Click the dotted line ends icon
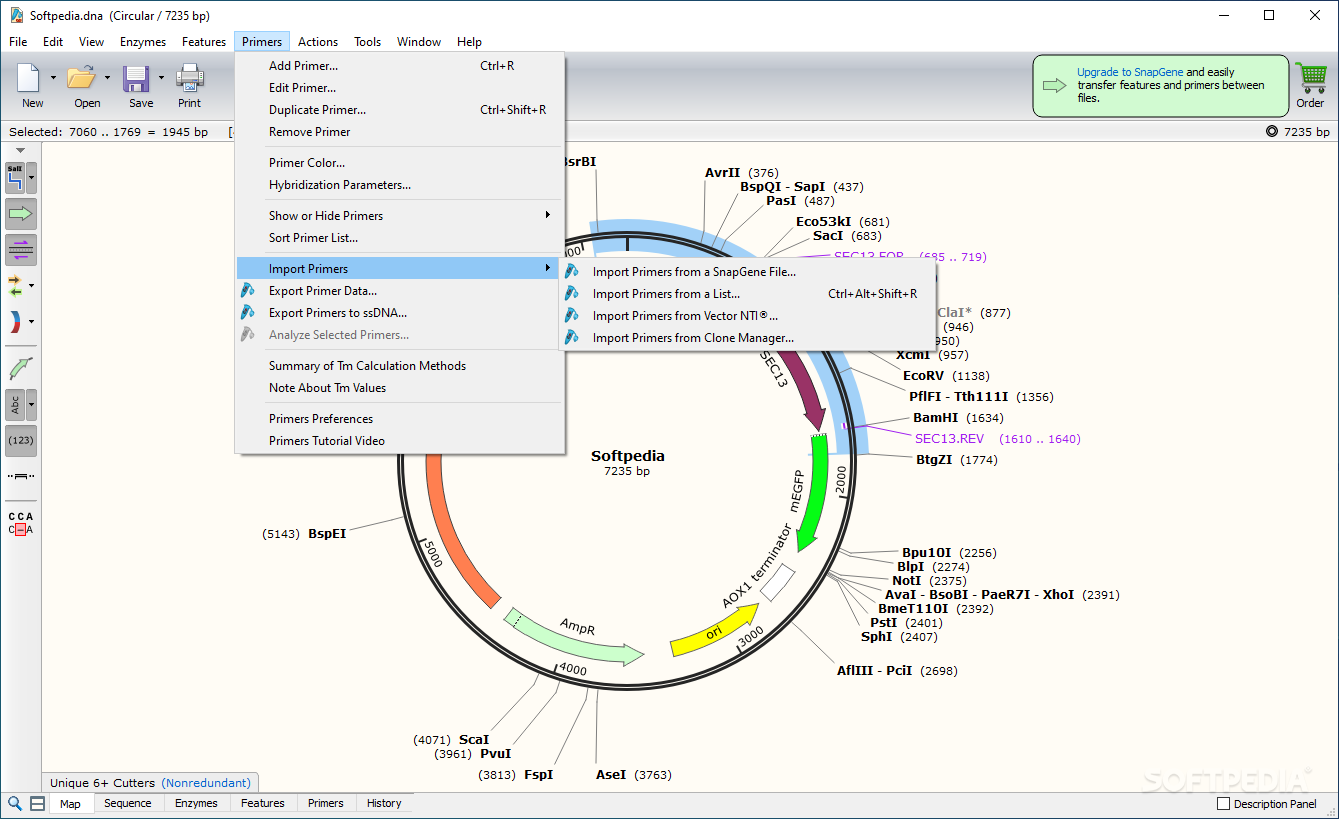The height and width of the screenshot is (819, 1339). click(21, 476)
